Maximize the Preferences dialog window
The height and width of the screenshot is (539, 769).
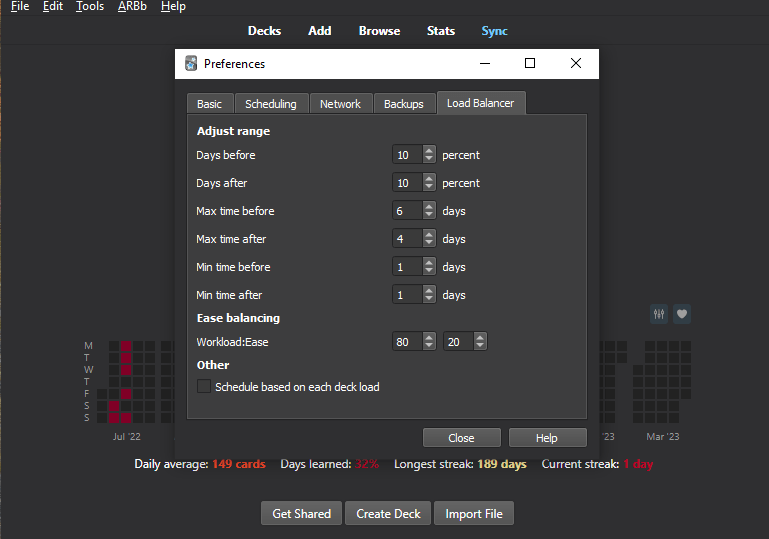coord(530,63)
